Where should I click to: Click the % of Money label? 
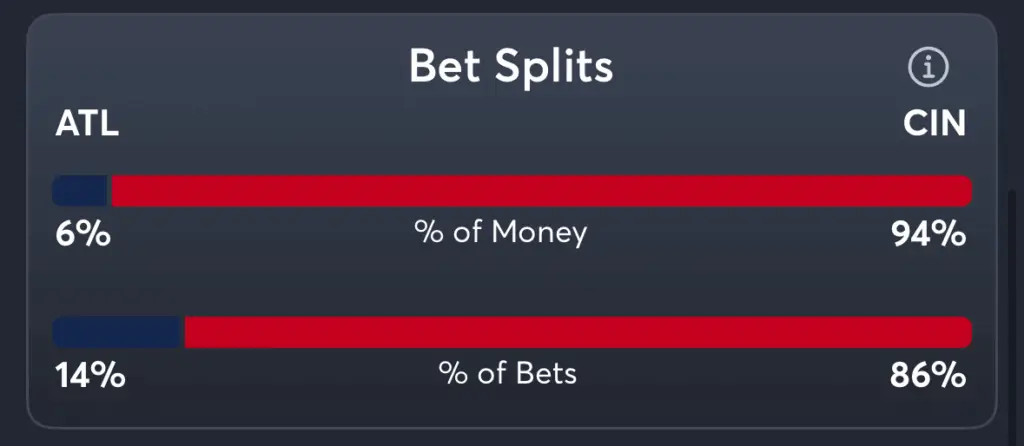(x=501, y=233)
